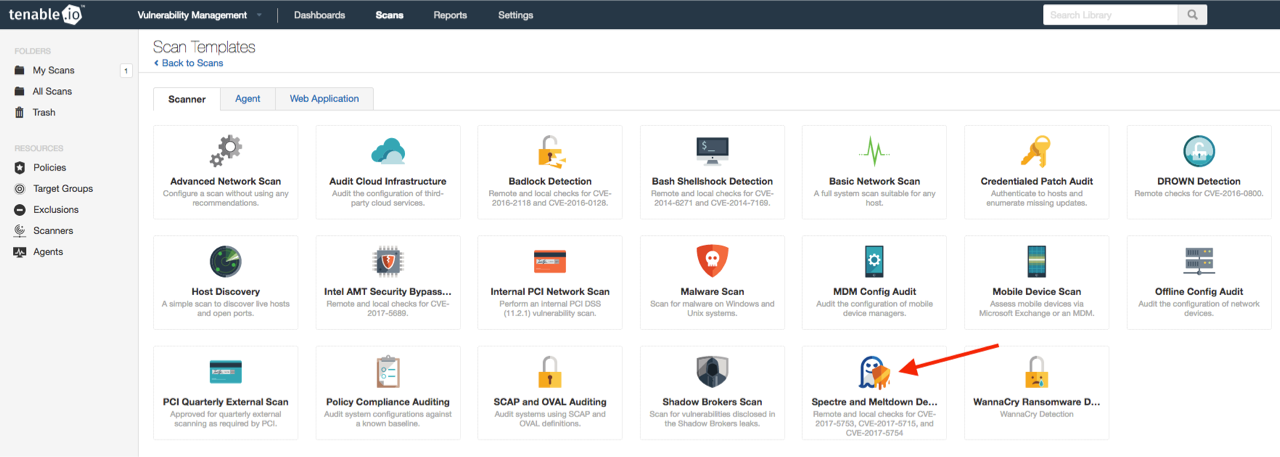
Task: Open the Dashboards menu
Action: 319,15
